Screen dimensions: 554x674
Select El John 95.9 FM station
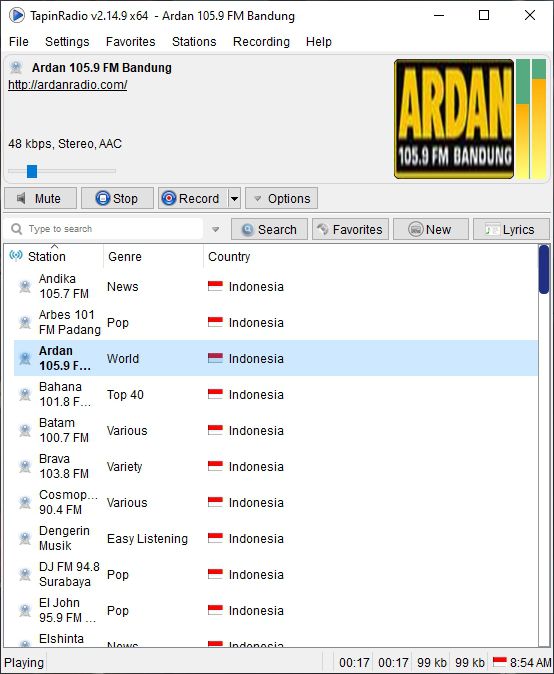pyautogui.click(x=67, y=610)
